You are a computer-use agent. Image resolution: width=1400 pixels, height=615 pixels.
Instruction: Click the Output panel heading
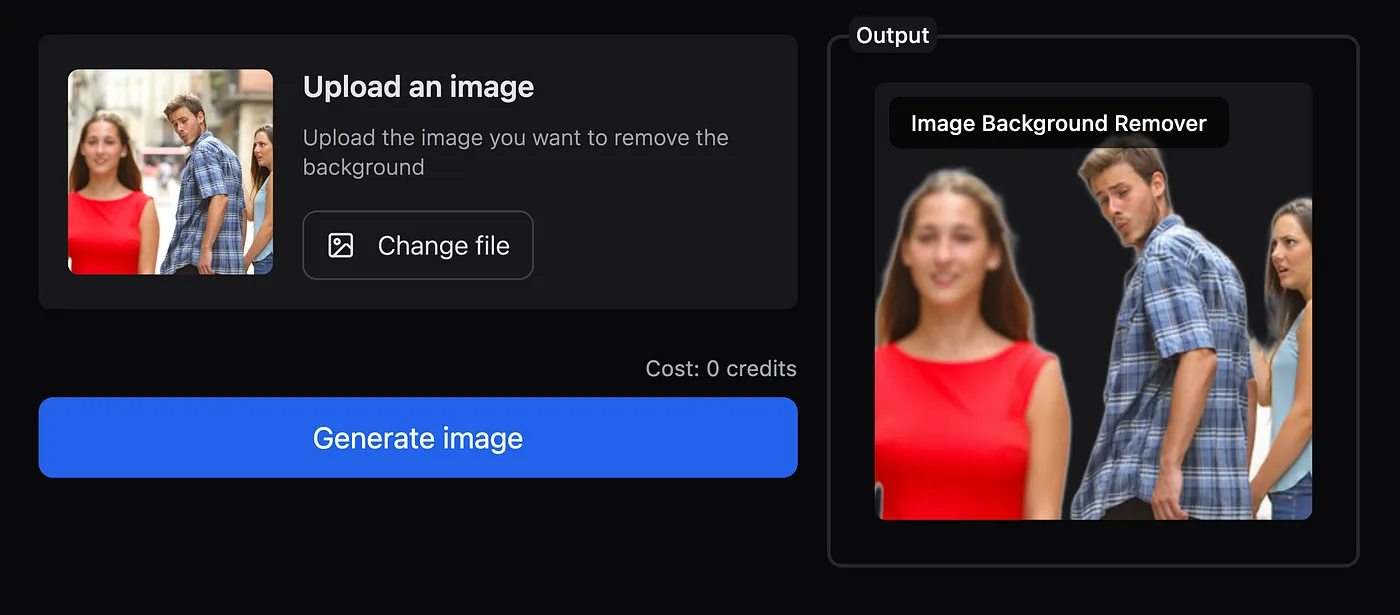click(x=893, y=36)
